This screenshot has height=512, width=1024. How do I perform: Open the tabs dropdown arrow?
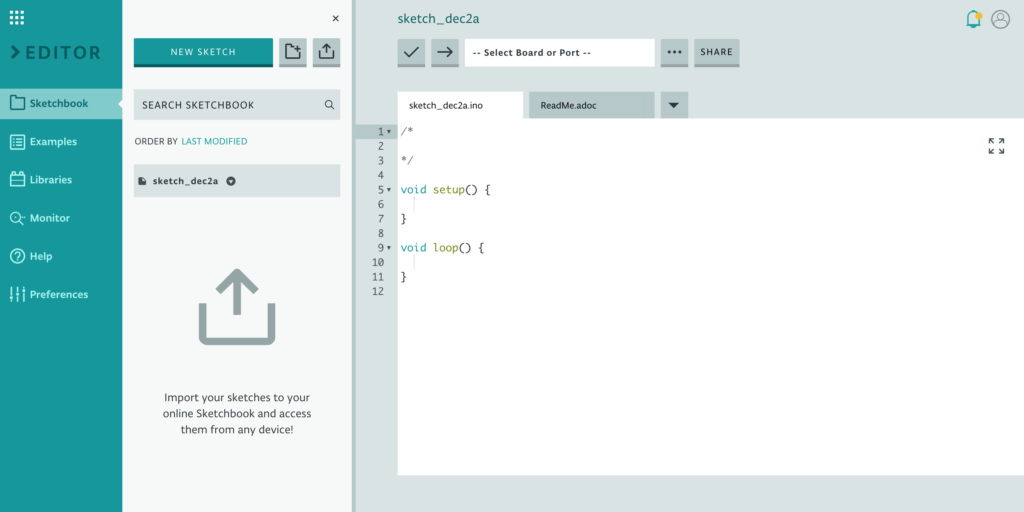(675, 105)
